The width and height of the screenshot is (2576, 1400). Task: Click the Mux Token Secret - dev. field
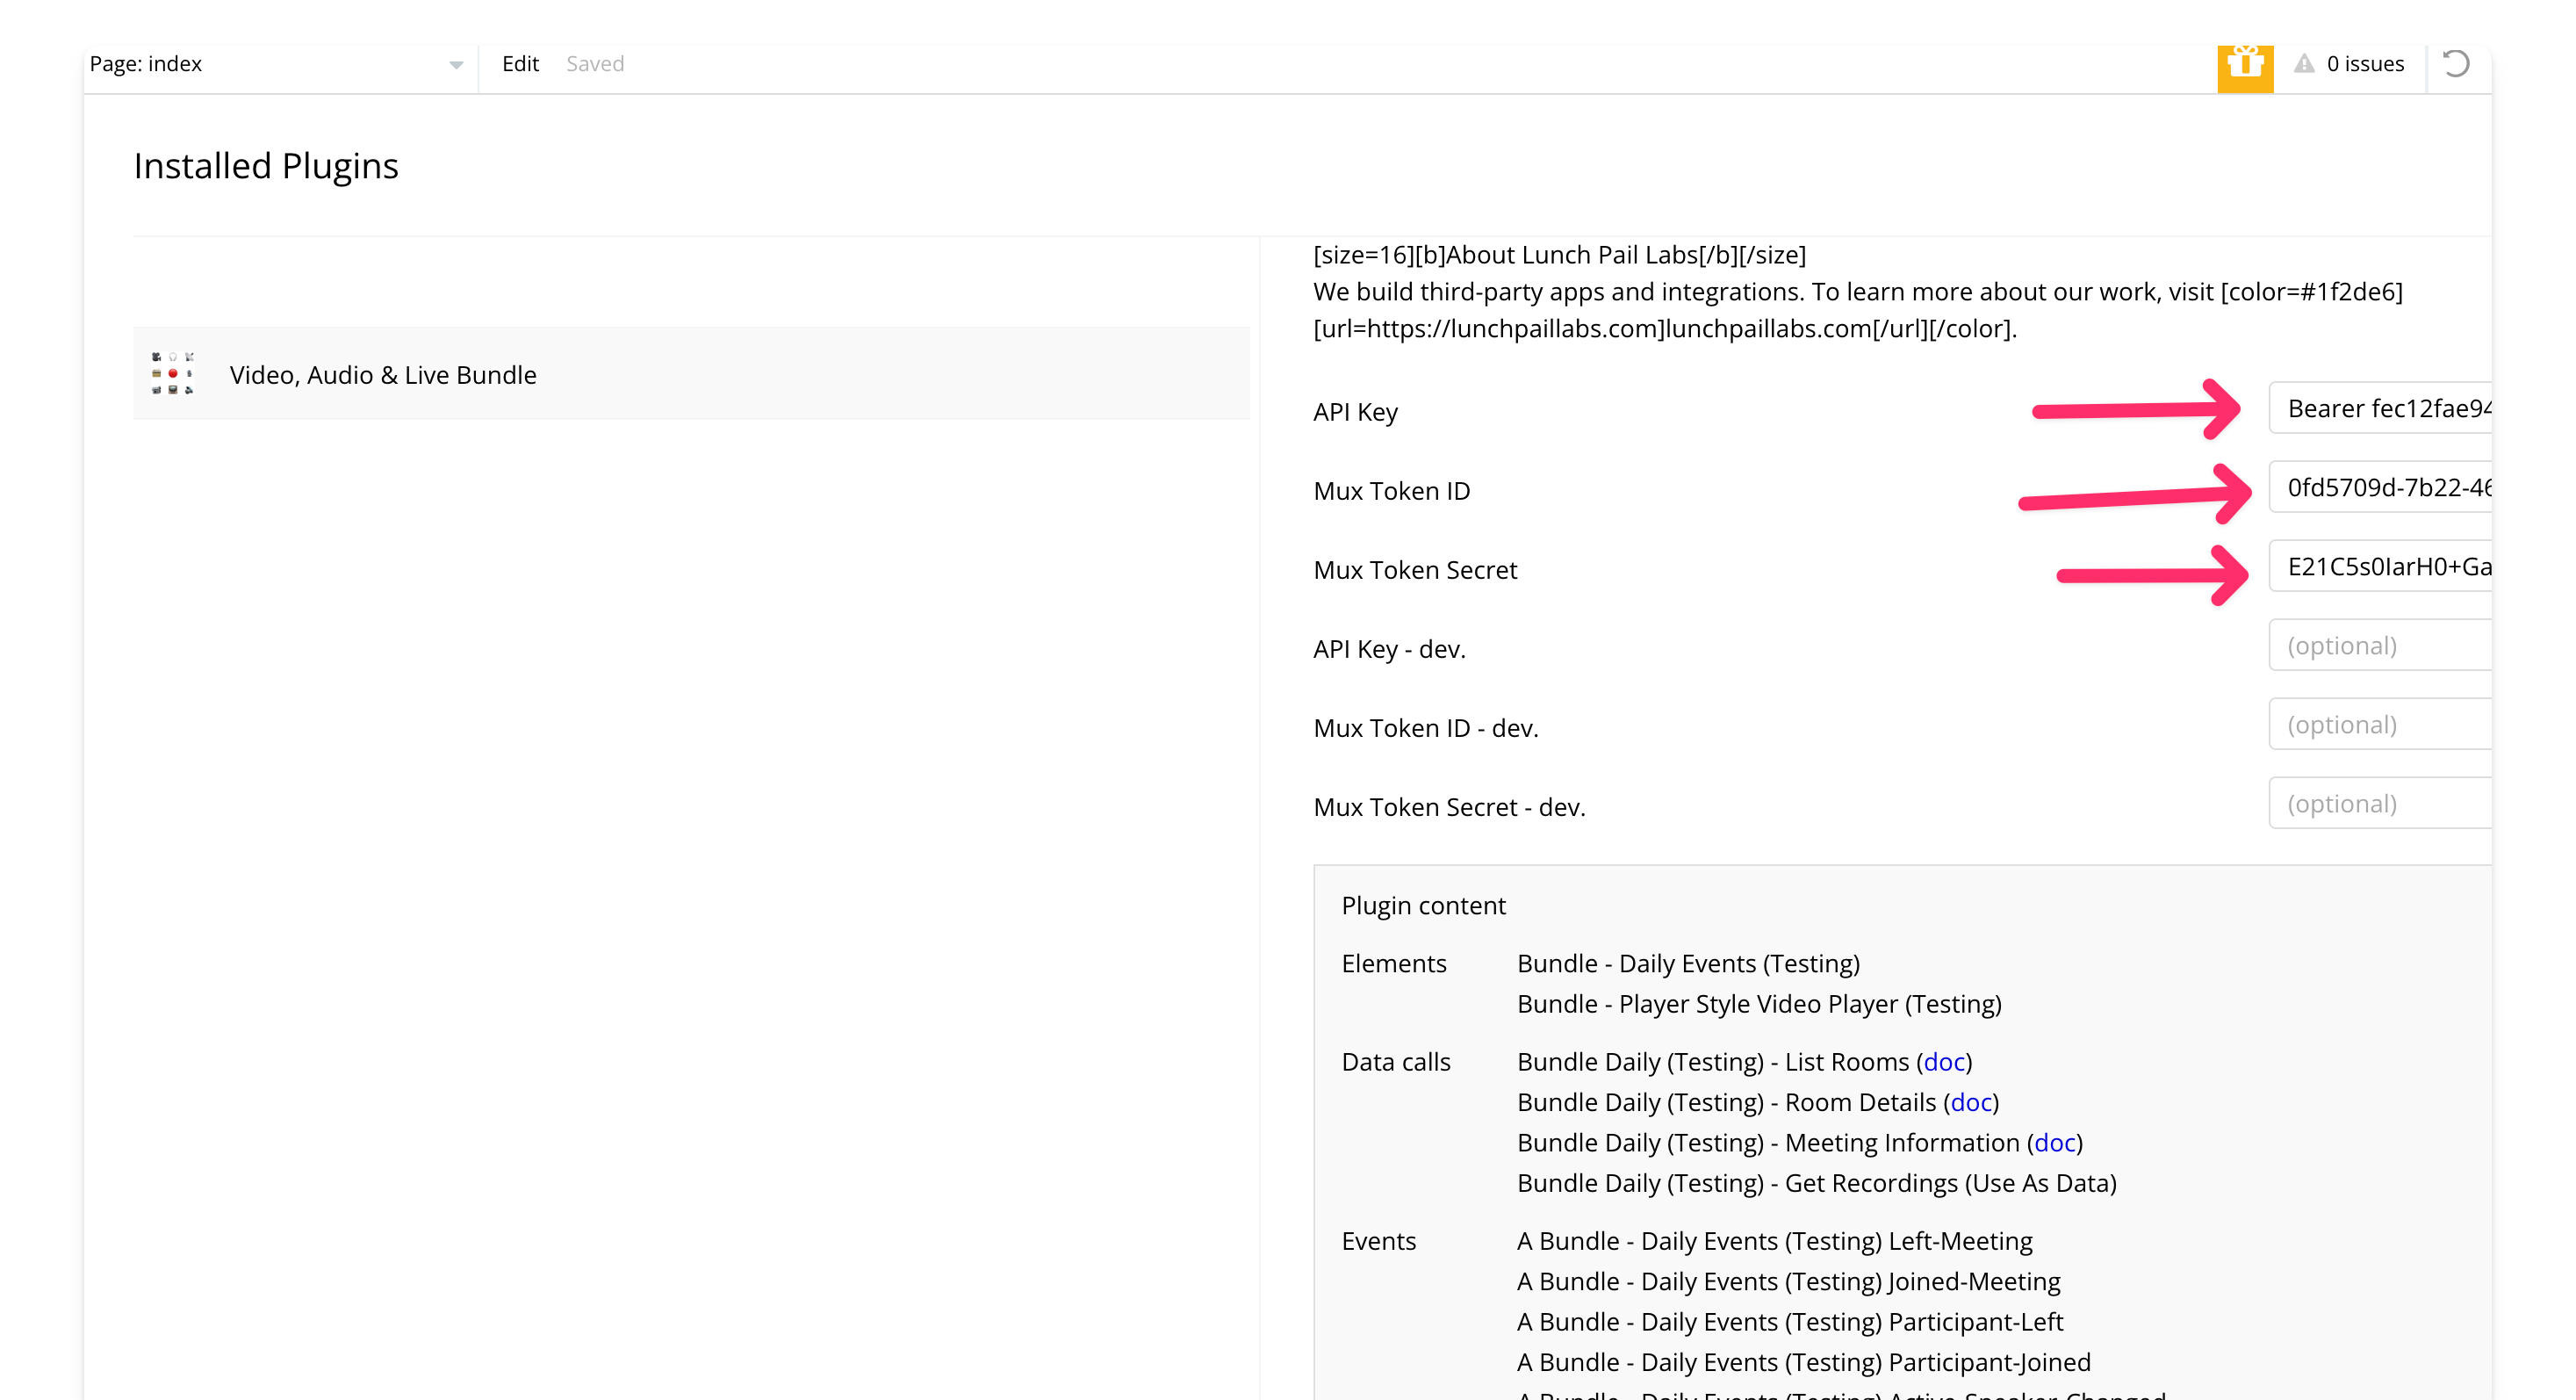click(x=2380, y=803)
